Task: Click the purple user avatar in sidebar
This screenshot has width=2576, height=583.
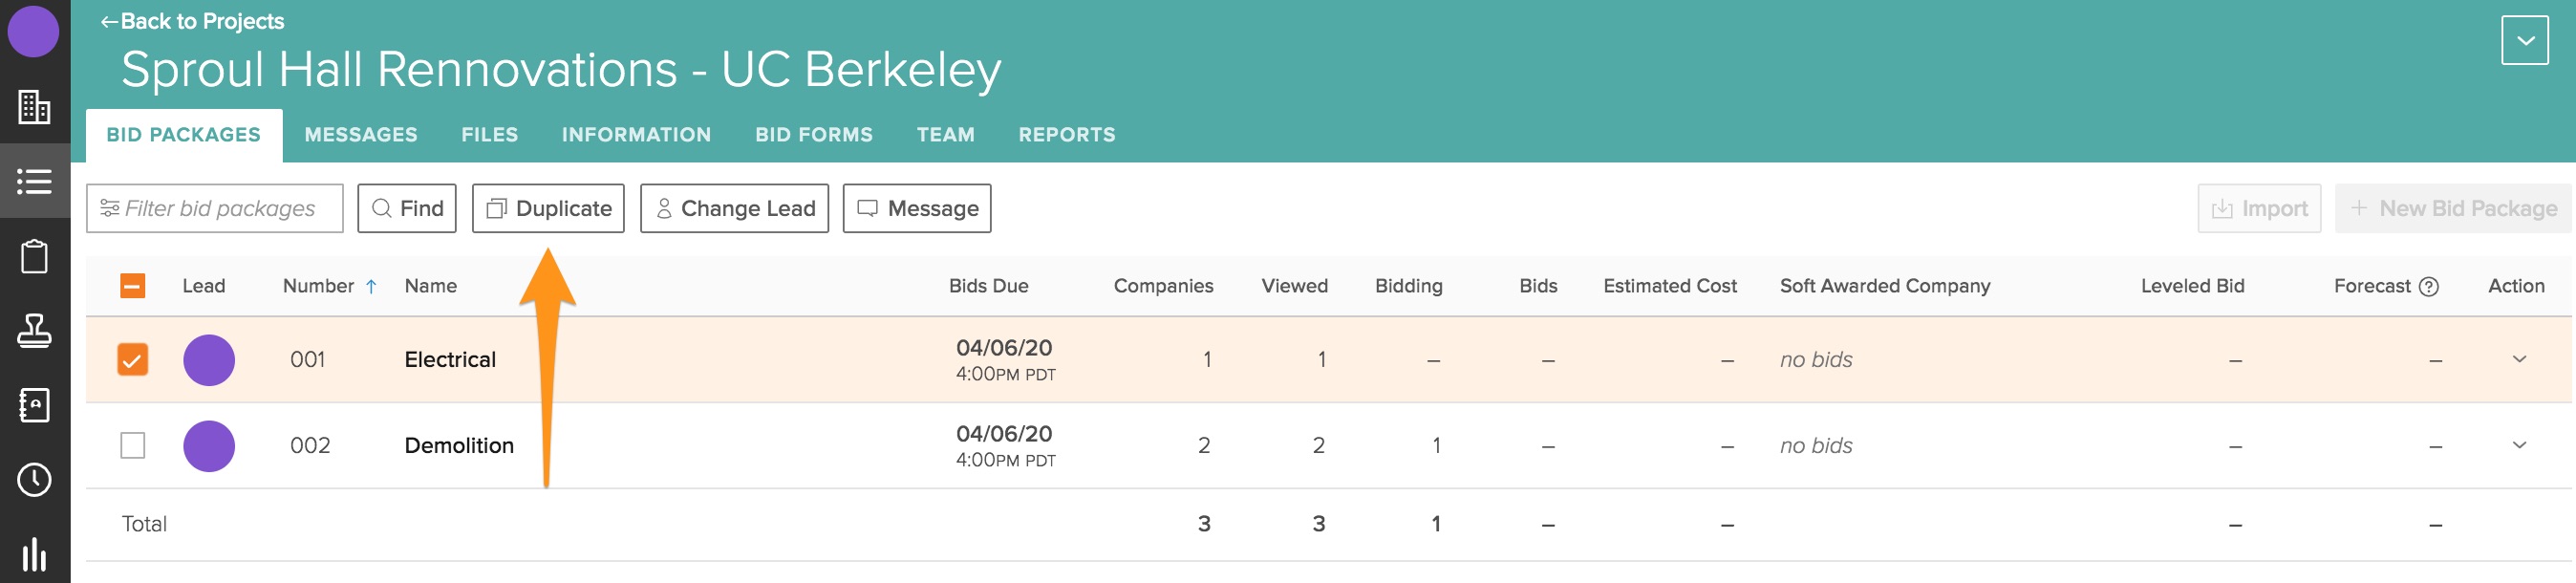Action: pos(34,30)
